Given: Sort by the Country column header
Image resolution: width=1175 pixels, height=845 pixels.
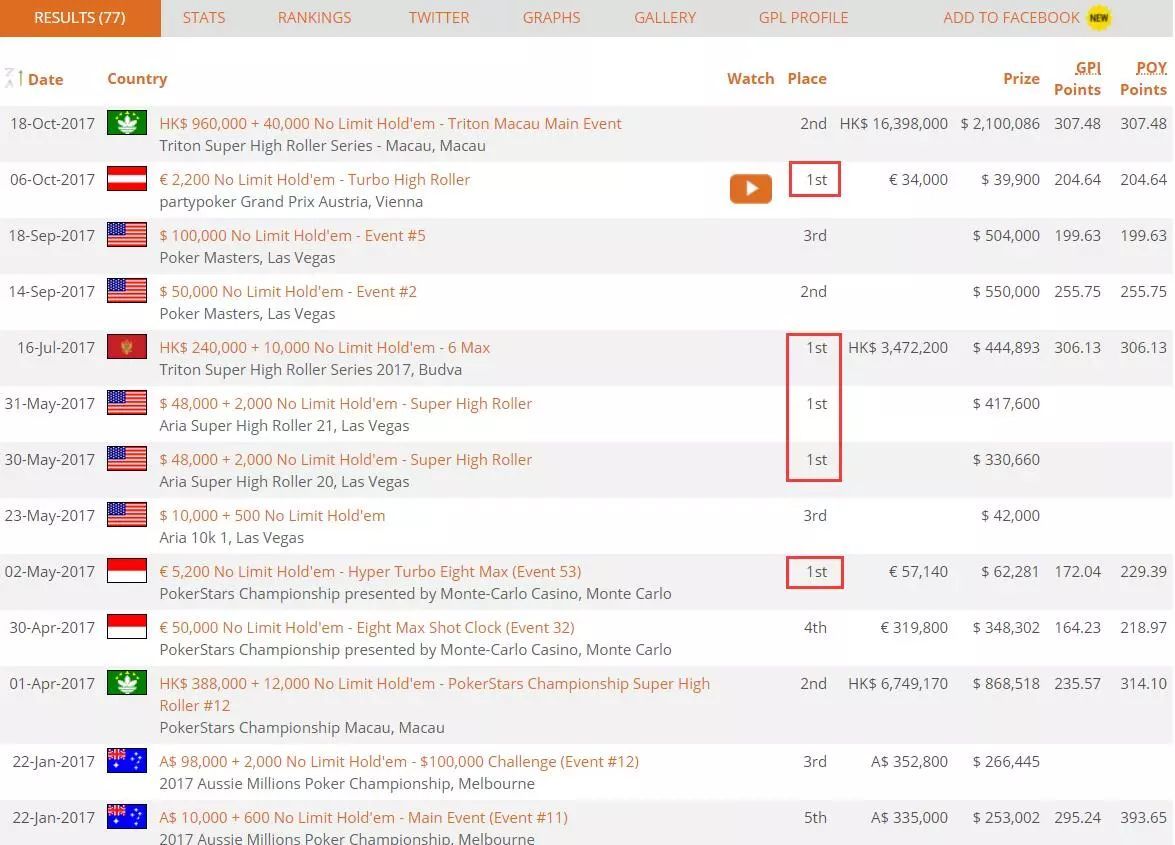Looking at the screenshot, I should [x=137, y=79].
